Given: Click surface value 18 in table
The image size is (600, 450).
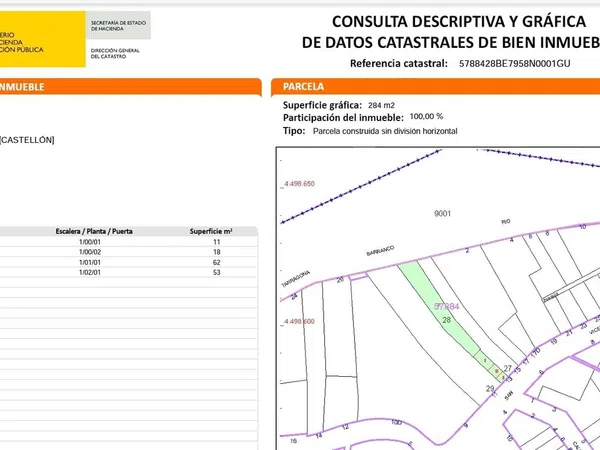Looking at the screenshot, I should tap(217, 252).
